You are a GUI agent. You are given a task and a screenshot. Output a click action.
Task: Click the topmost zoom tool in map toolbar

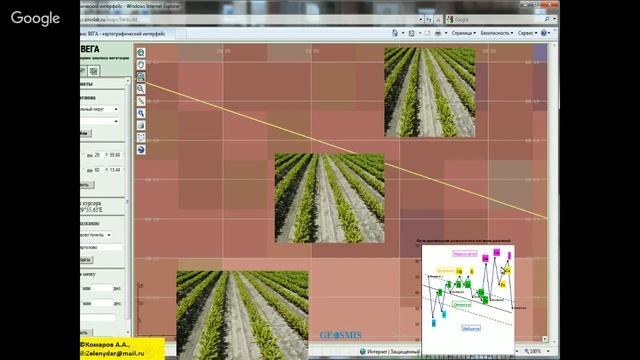click(x=141, y=53)
